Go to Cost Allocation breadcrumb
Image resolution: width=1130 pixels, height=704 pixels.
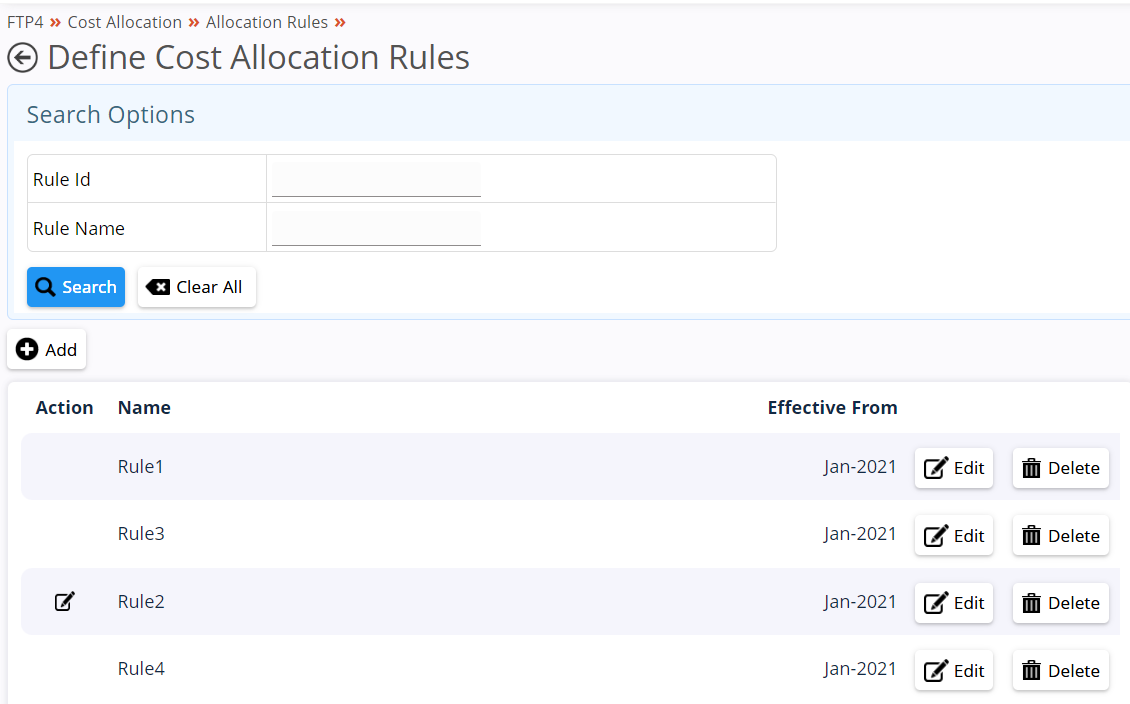(x=125, y=22)
